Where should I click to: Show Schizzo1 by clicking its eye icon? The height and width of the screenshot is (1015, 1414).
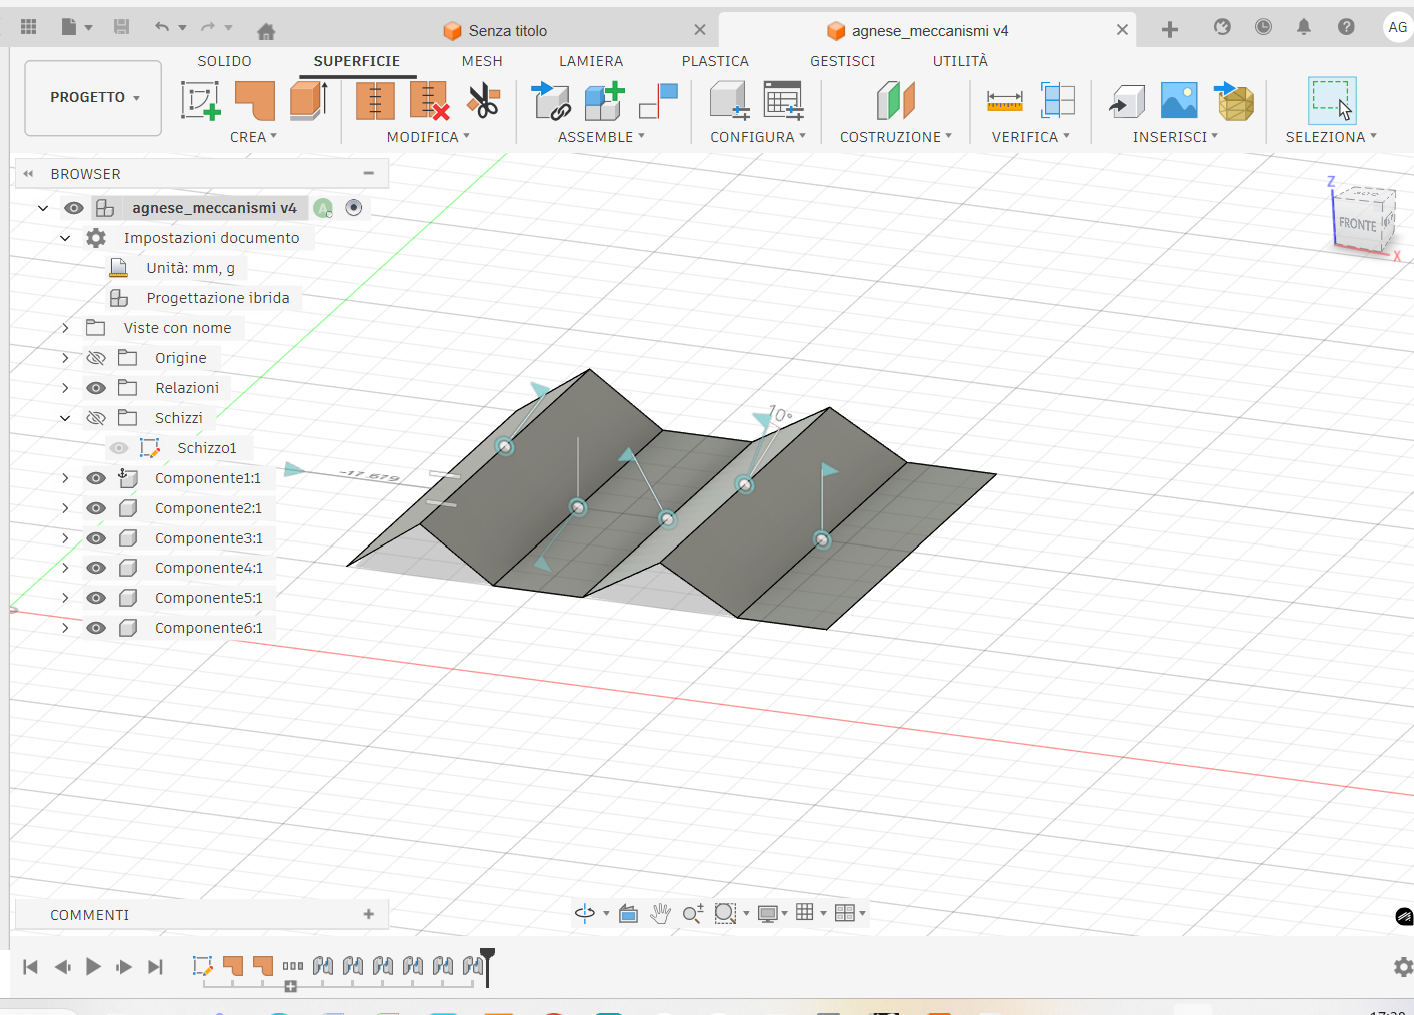(119, 448)
